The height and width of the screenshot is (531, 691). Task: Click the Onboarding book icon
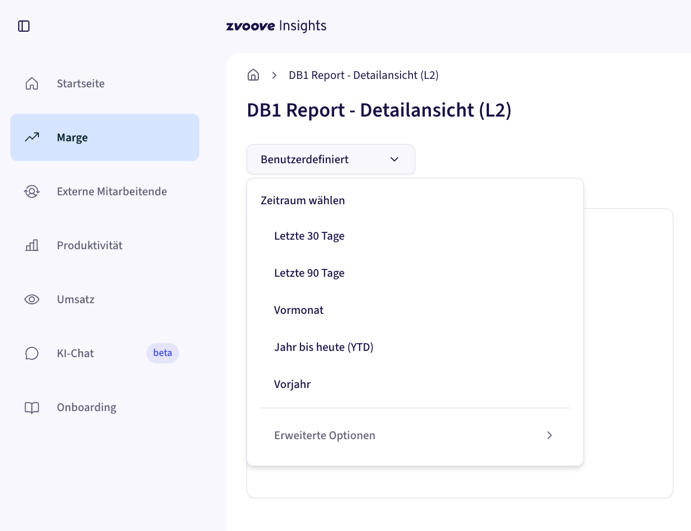coord(32,408)
